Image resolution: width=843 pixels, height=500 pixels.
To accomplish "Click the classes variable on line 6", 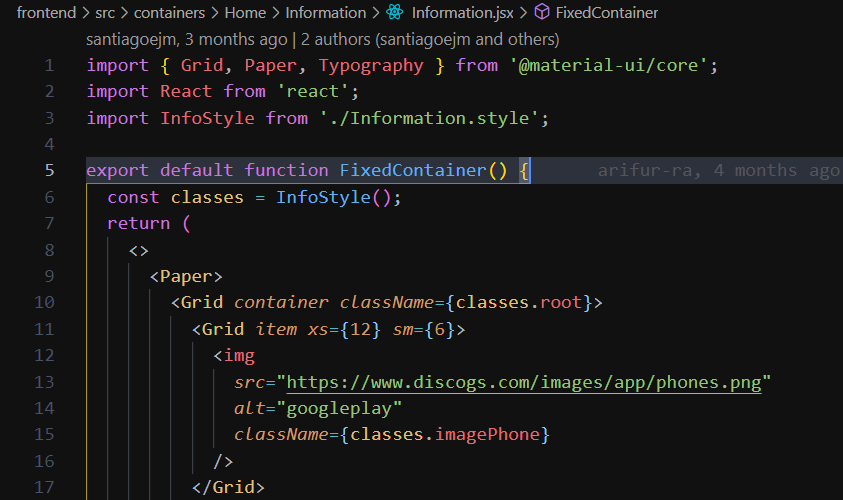I will (208, 197).
